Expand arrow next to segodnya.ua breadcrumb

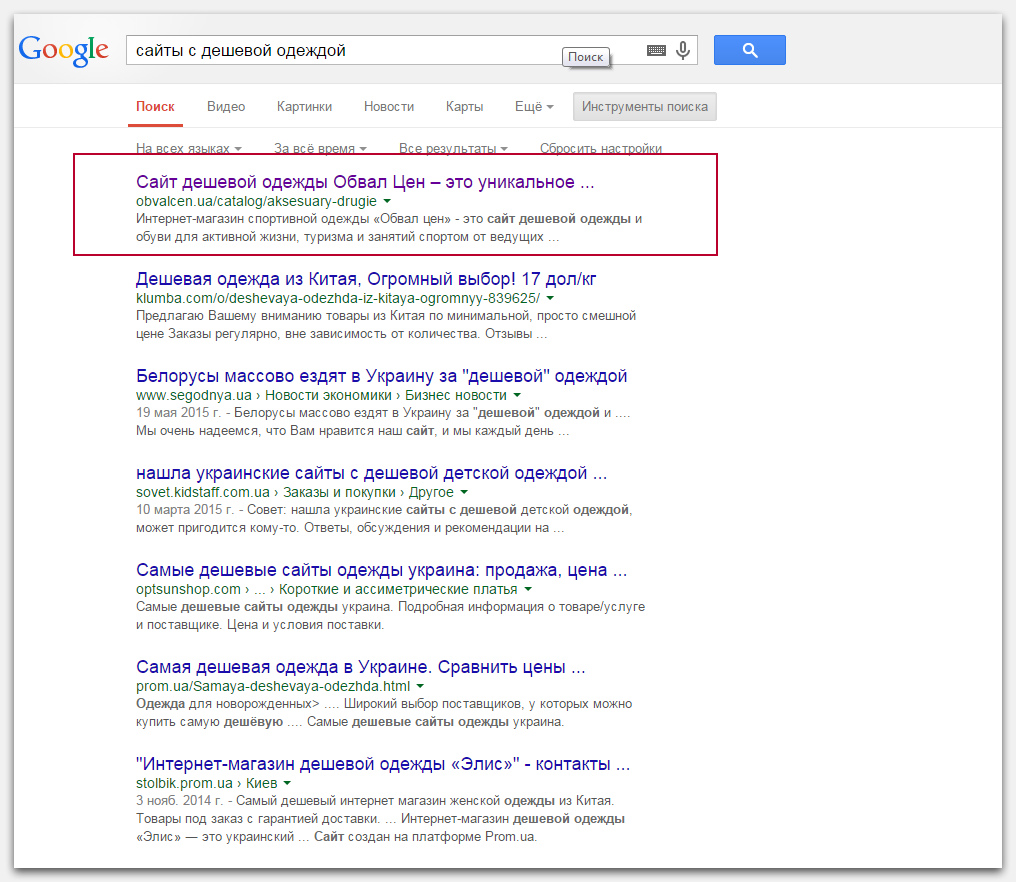coord(517,395)
